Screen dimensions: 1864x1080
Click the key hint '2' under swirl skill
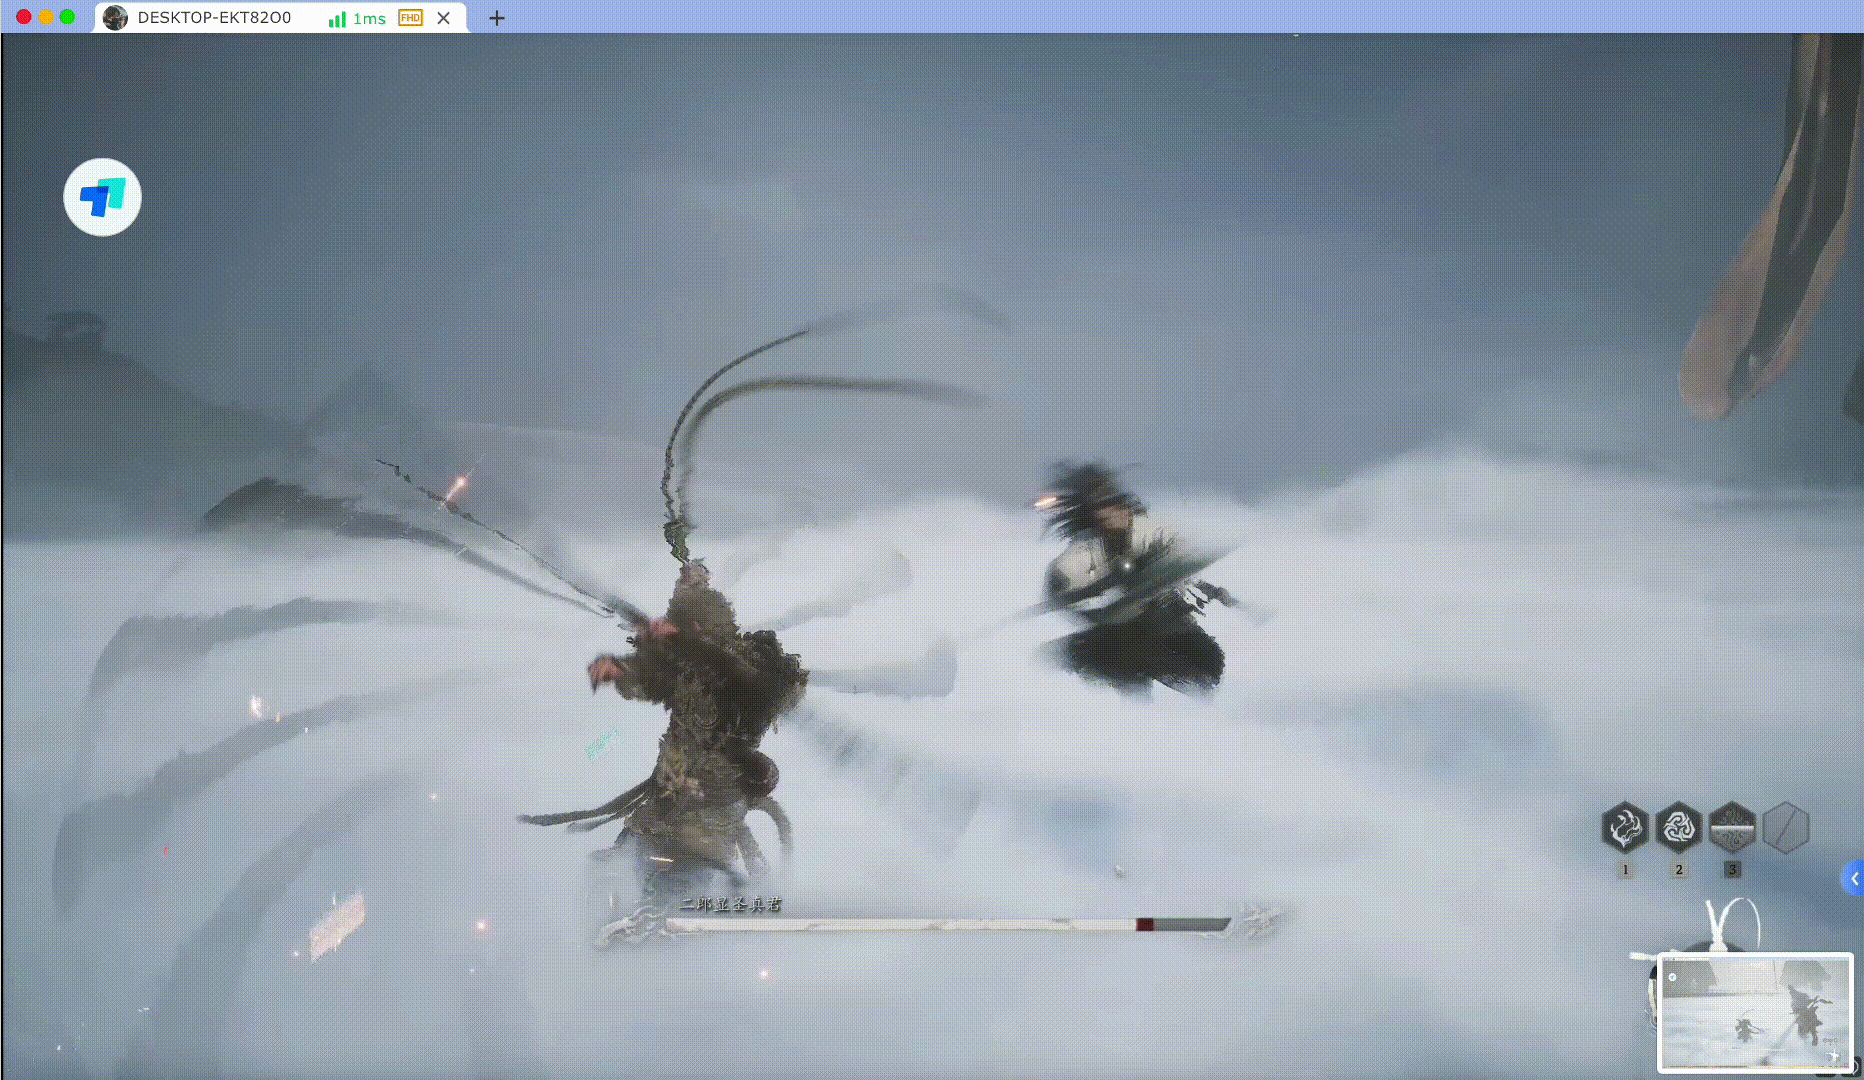tap(1678, 870)
